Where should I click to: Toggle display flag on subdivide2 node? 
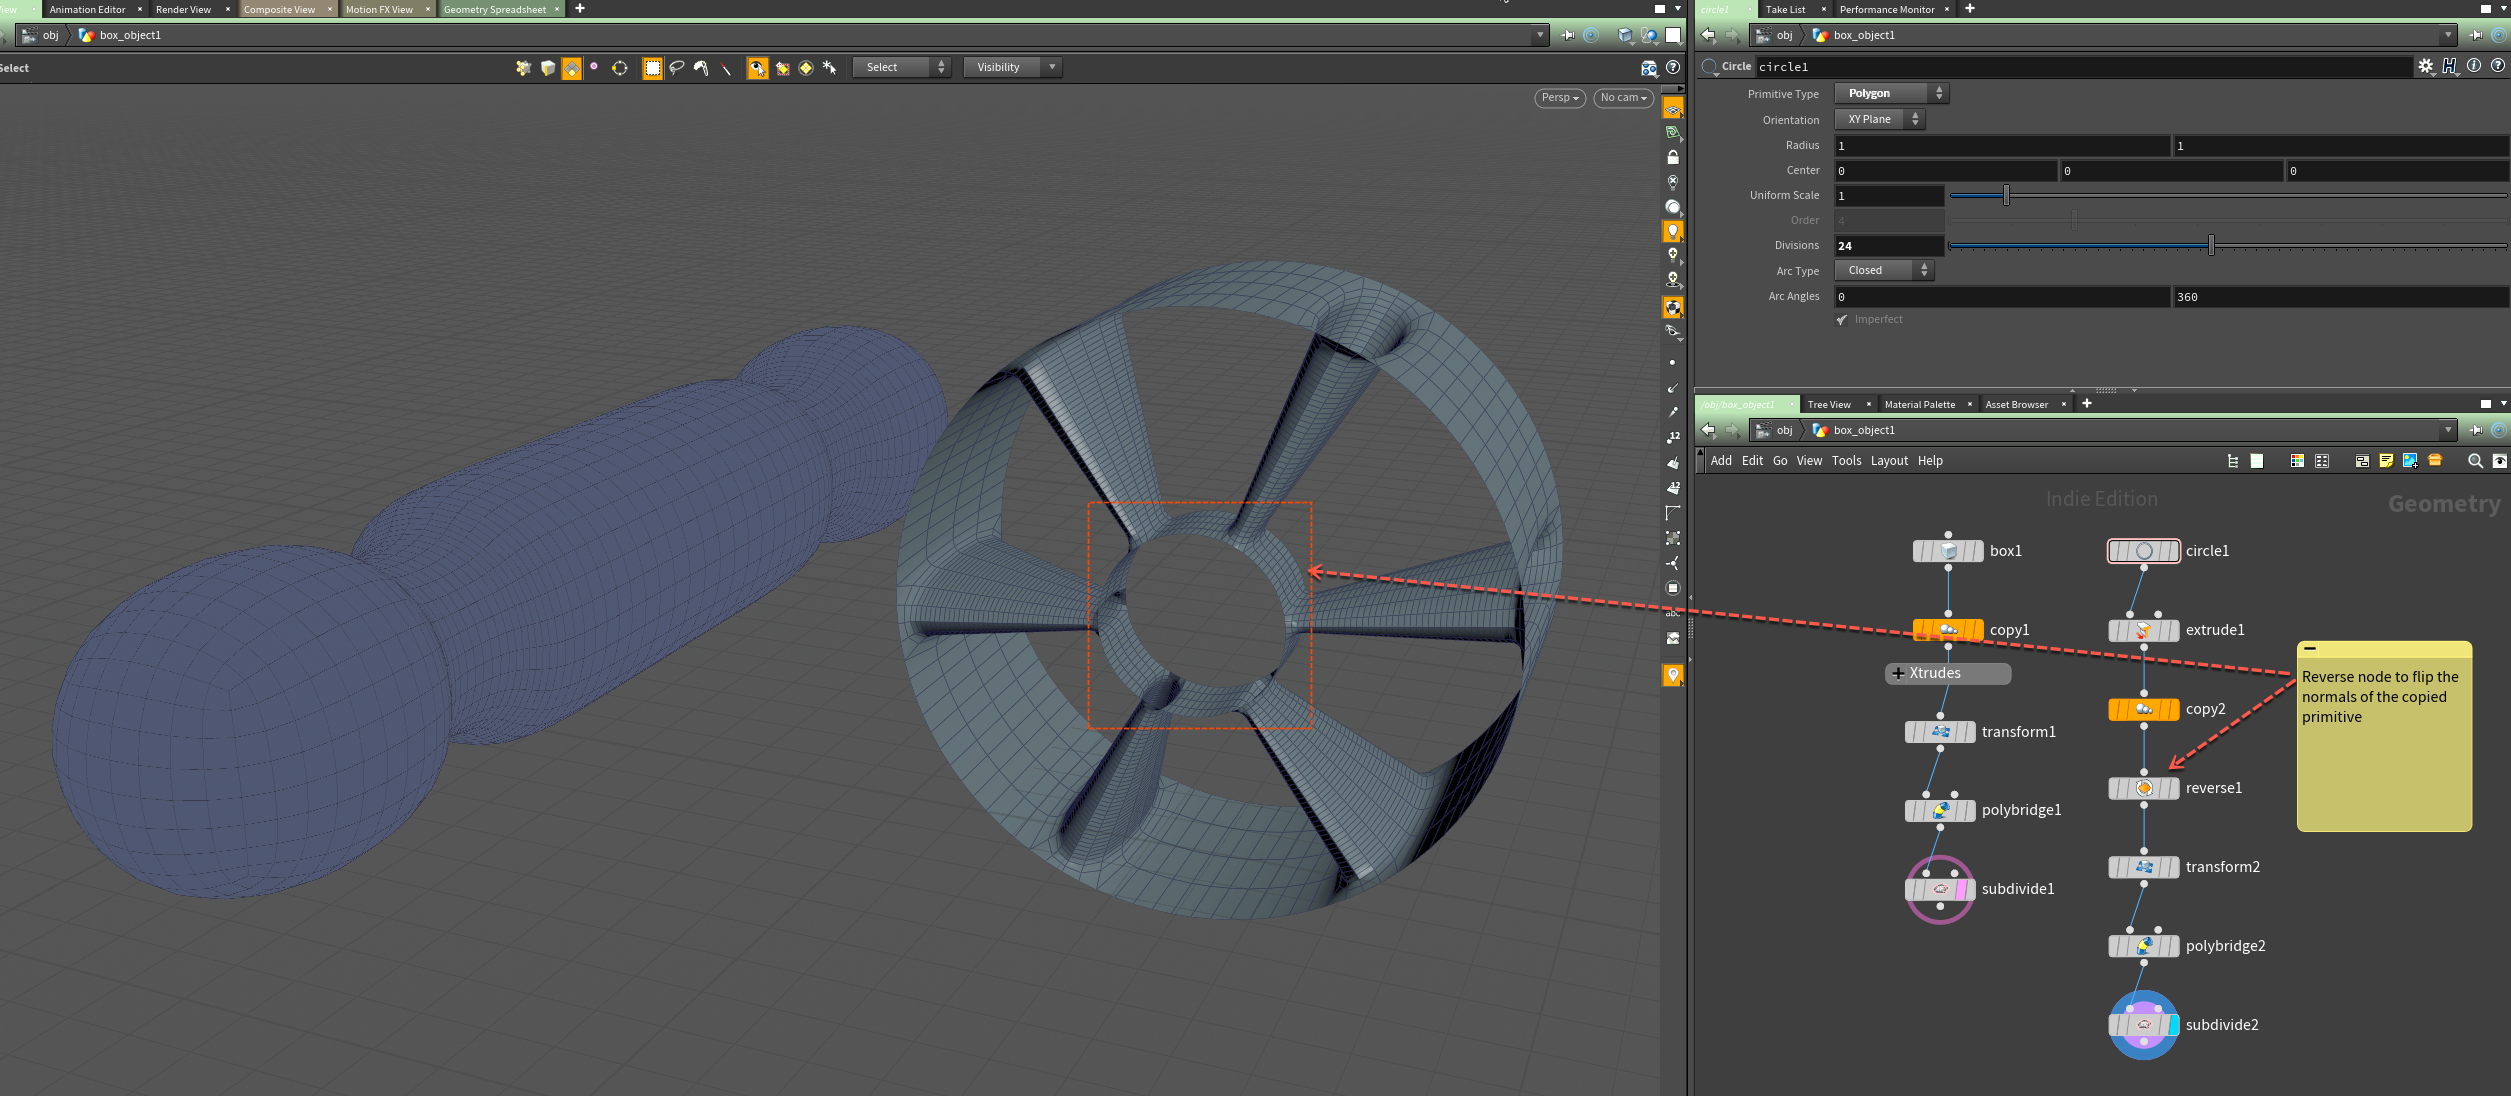[2173, 1025]
